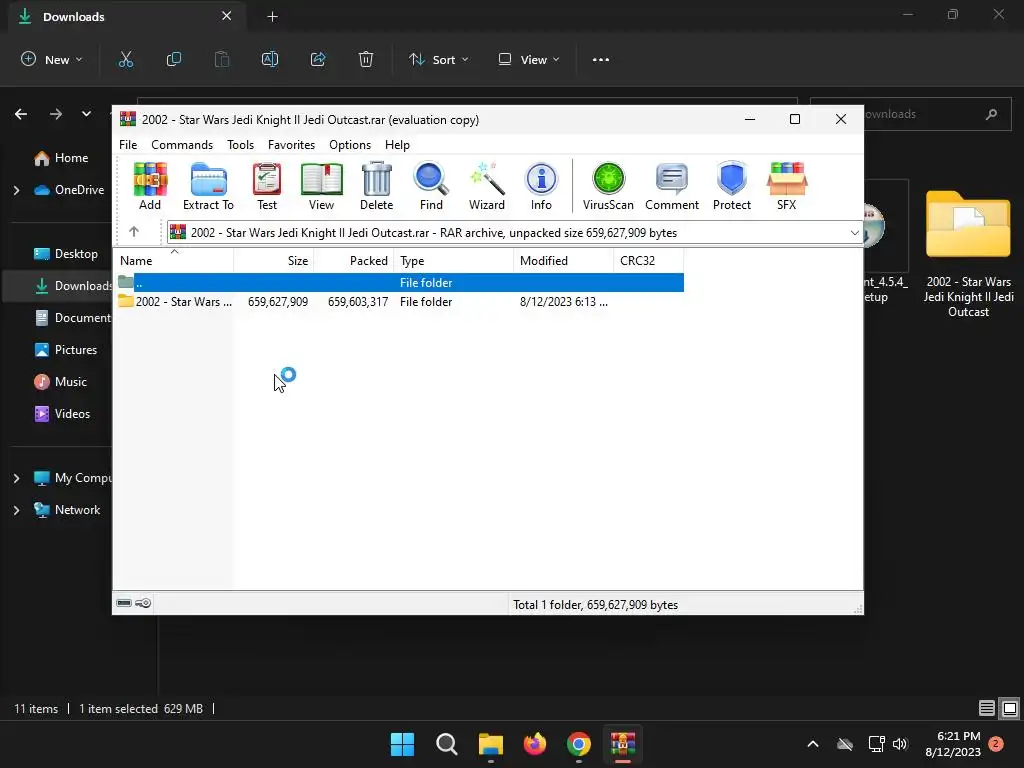The width and height of the screenshot is (1024, 768).
Task: Click the key password icon in status bar
Action: coord(143,603)
